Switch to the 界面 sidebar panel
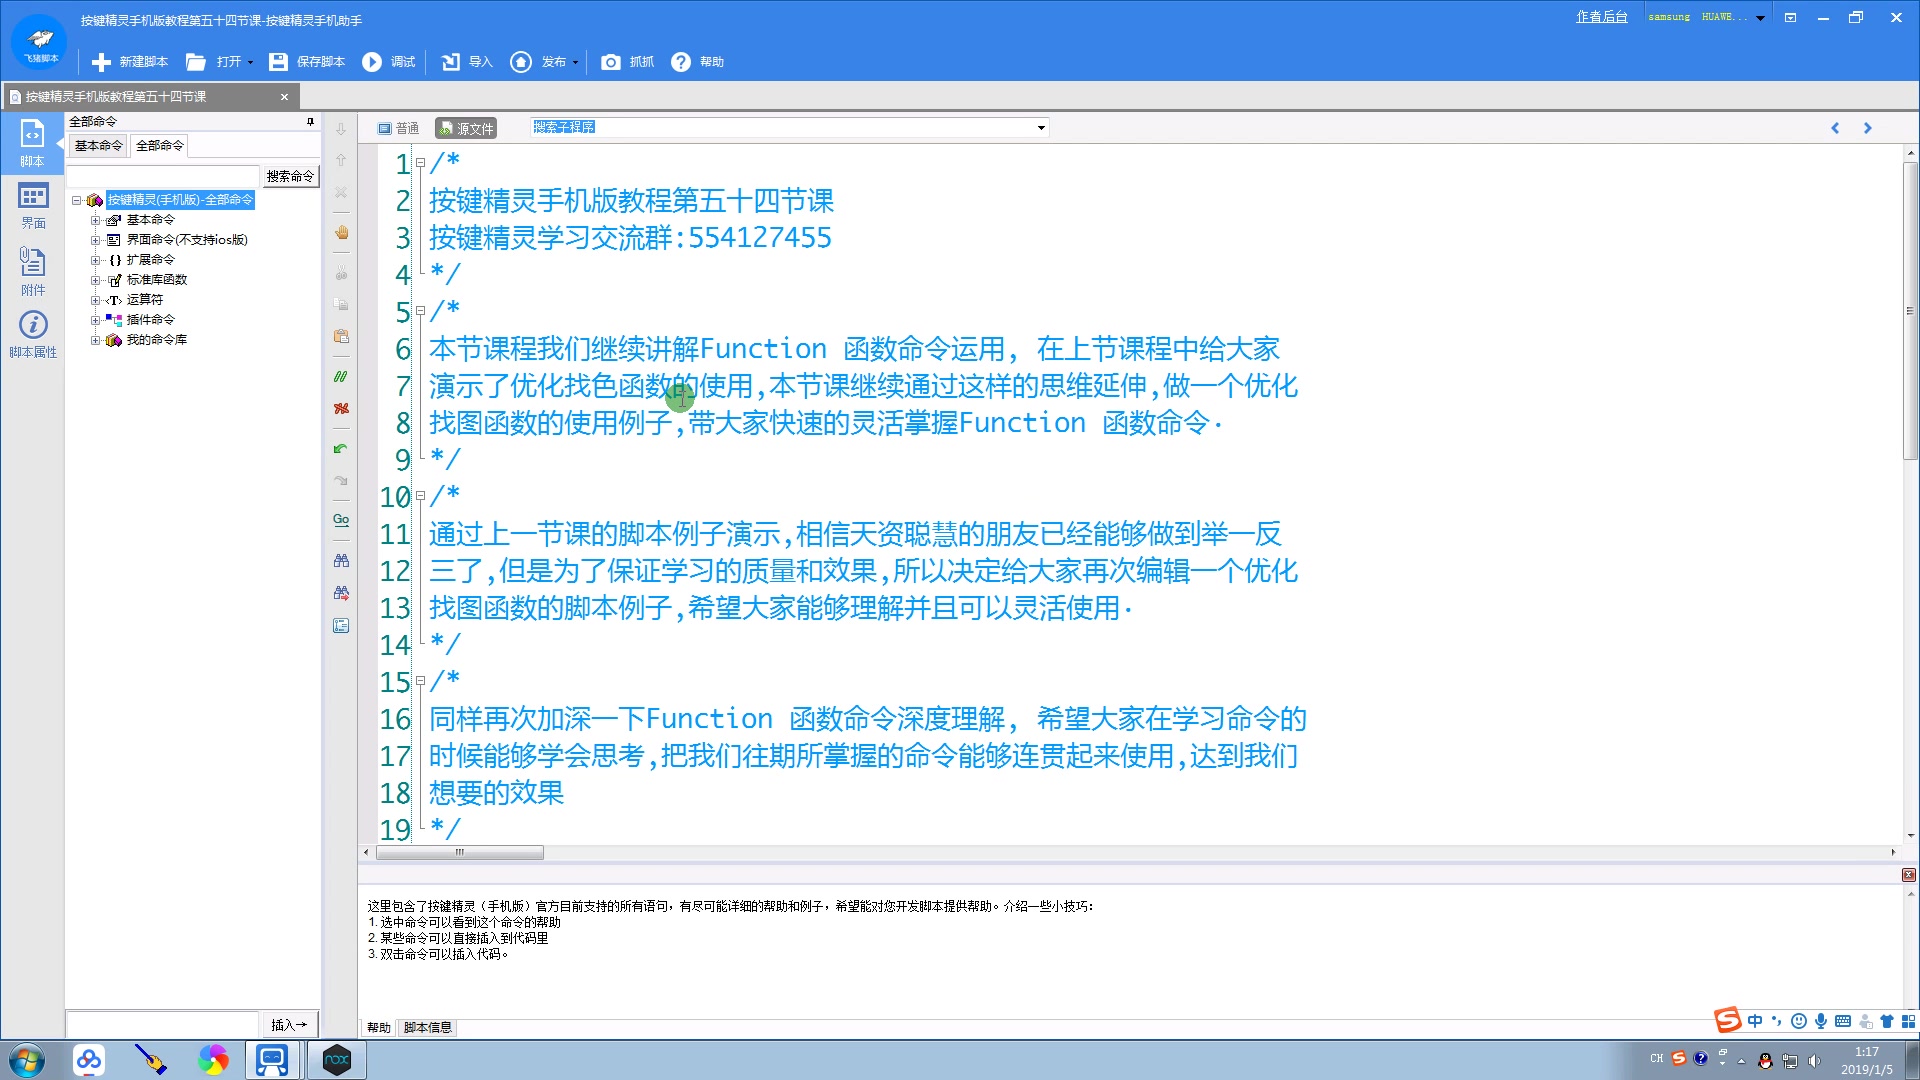This screenshot has height=1080, width=1920. point(32,205)
